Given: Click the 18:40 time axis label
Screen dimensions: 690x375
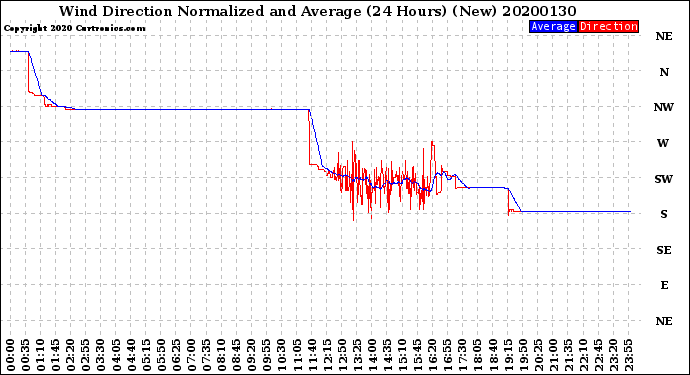Looking at the screenshot, I should click(x=492, y=355).
